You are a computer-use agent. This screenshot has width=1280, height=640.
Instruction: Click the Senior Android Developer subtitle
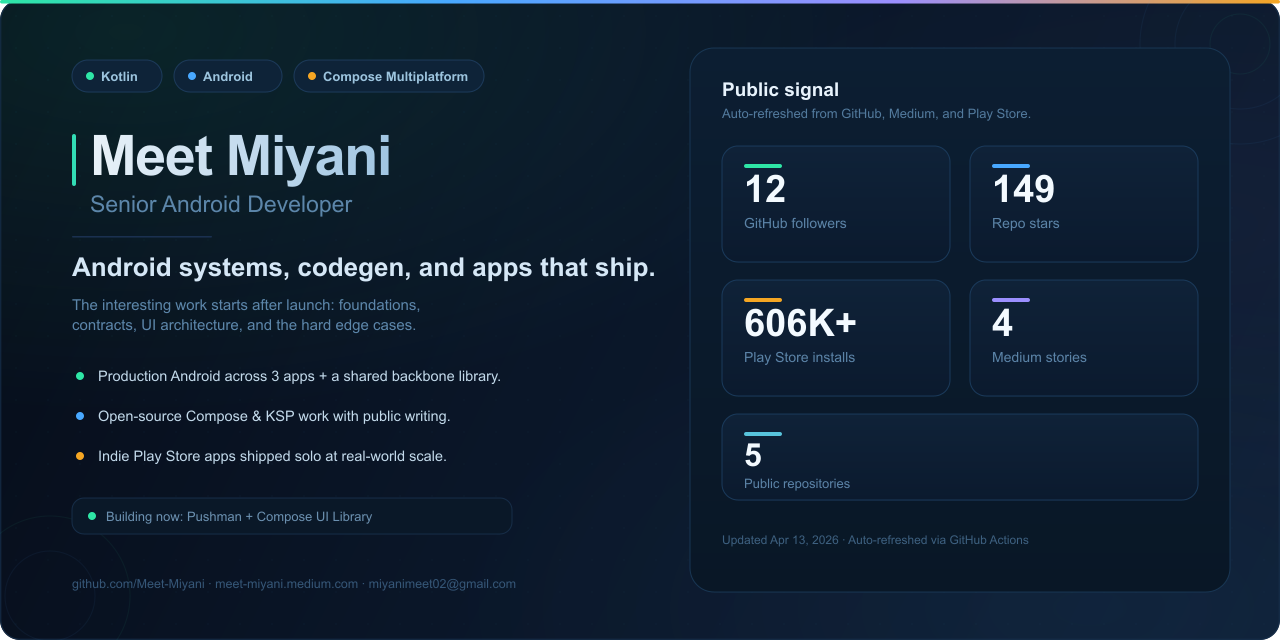[x=221, y=204]
